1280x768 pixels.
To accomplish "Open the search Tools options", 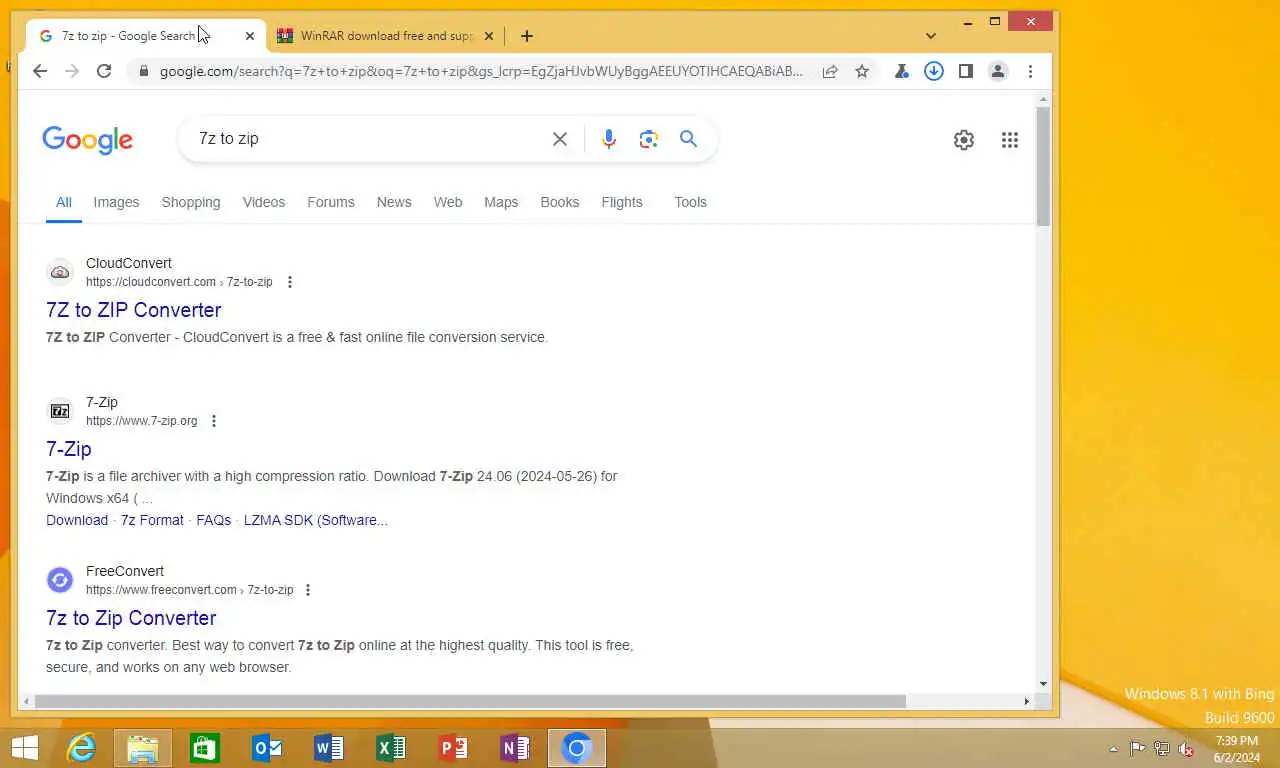I will point(690,202).
